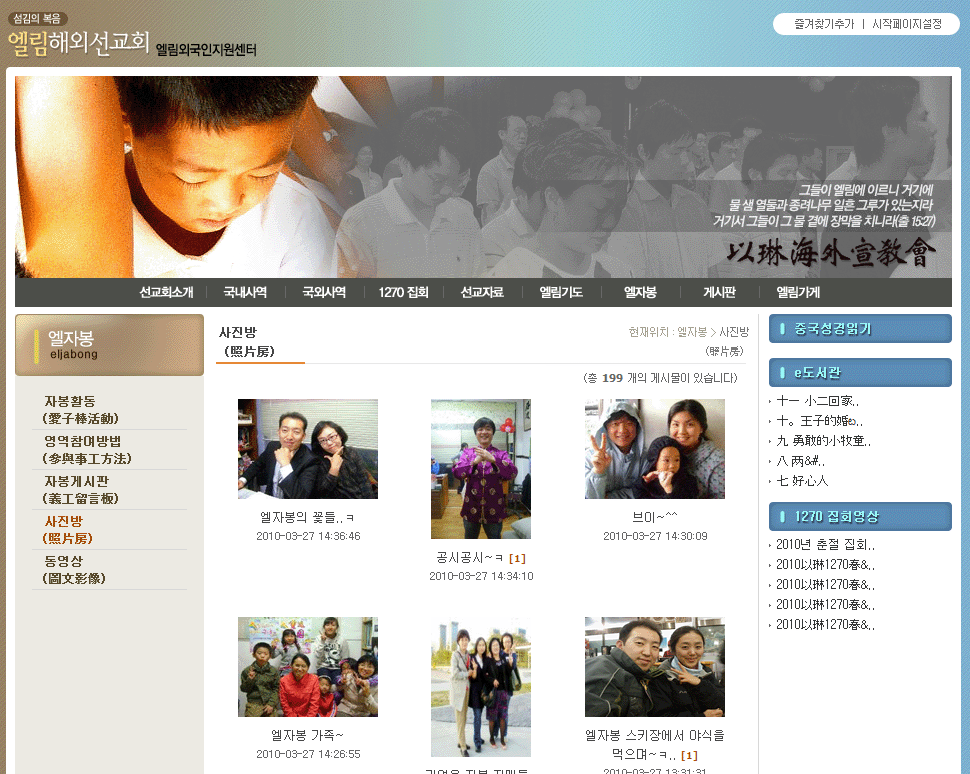970x774 pixels.
Task: Open the 선교회소개 menu
Action: 166,292
